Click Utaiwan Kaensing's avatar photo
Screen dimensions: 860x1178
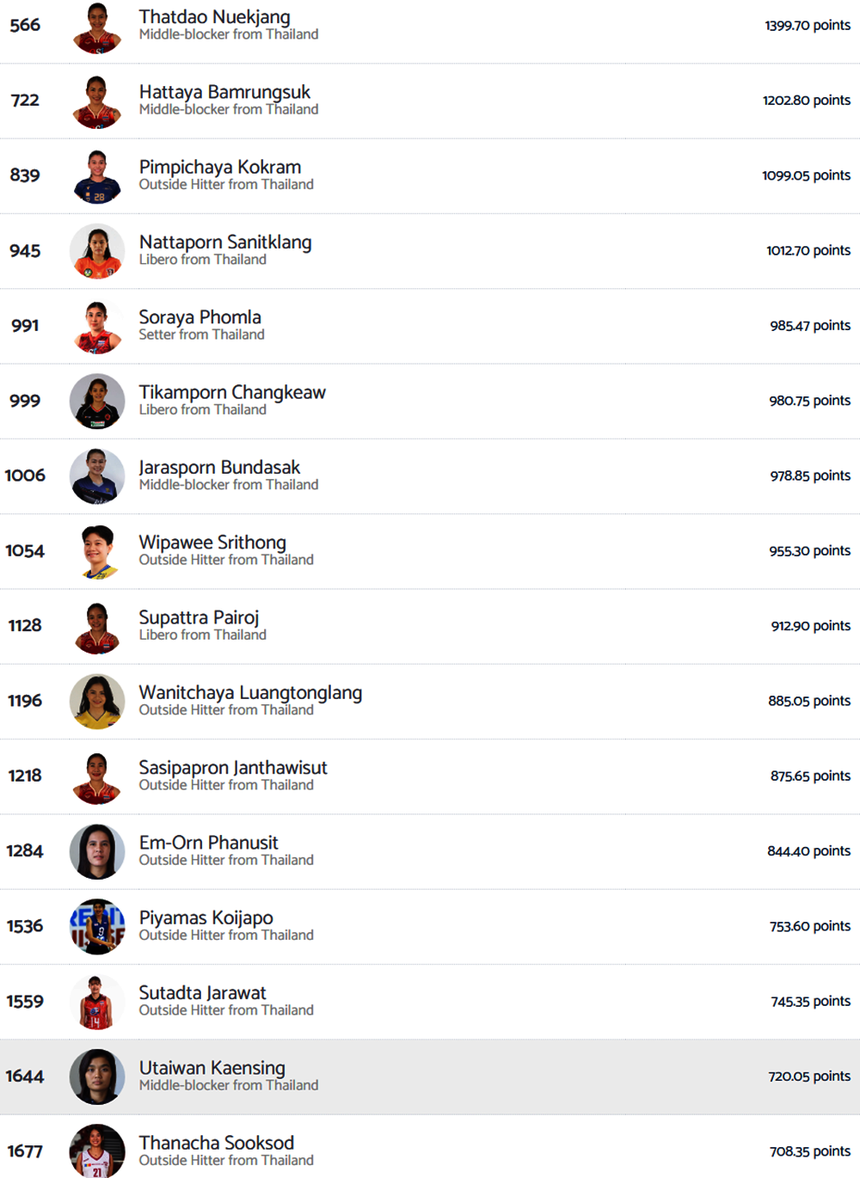tap(97, 1076)
